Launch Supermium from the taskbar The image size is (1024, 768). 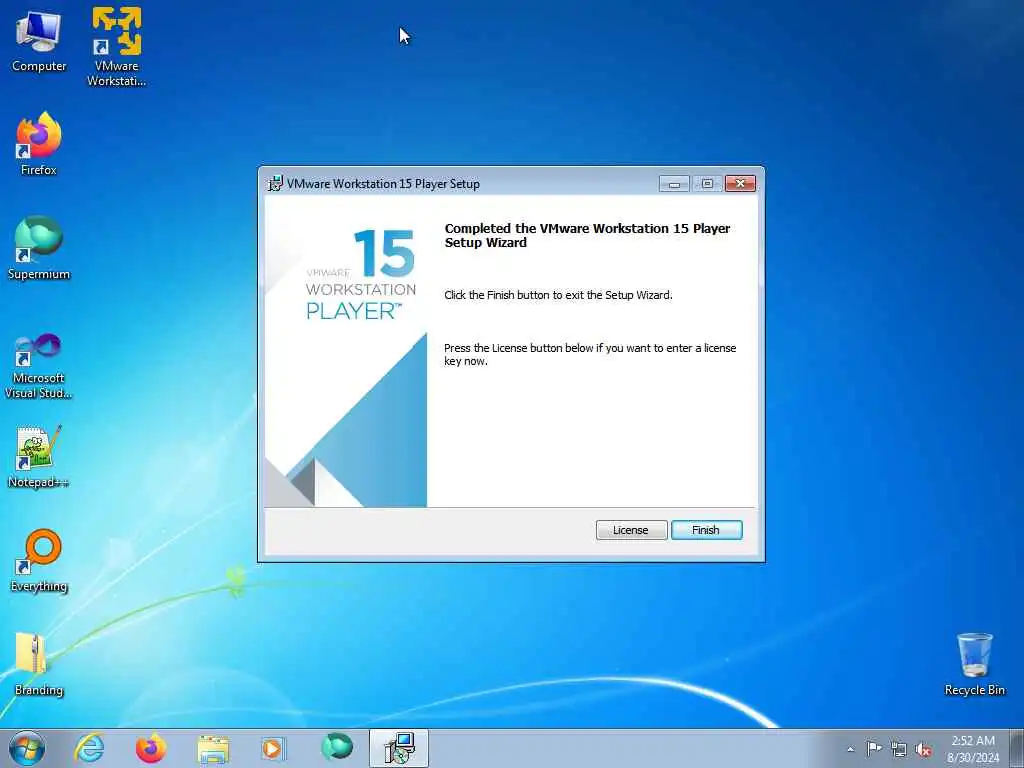337,747
